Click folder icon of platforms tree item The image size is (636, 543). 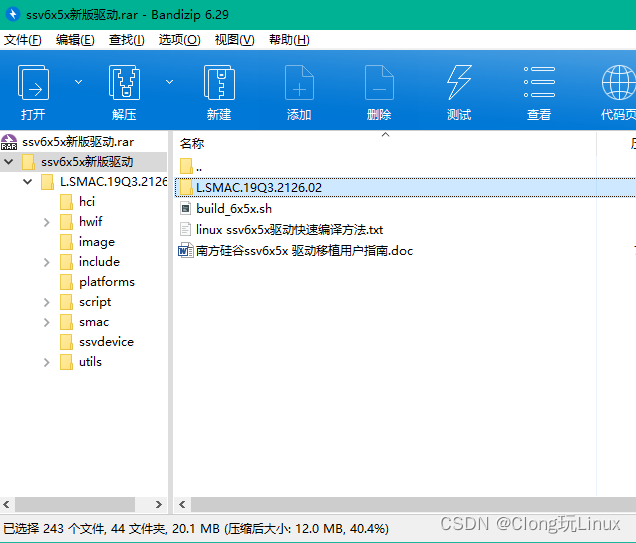66,282
